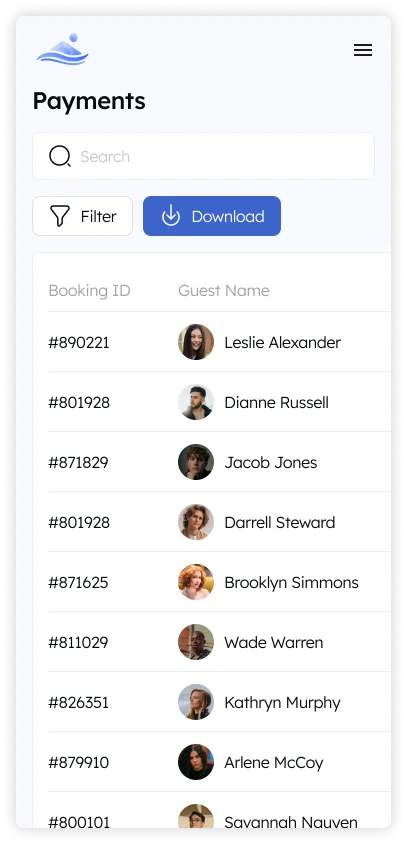Select guest name Arlene McCoy

[274, 763]
